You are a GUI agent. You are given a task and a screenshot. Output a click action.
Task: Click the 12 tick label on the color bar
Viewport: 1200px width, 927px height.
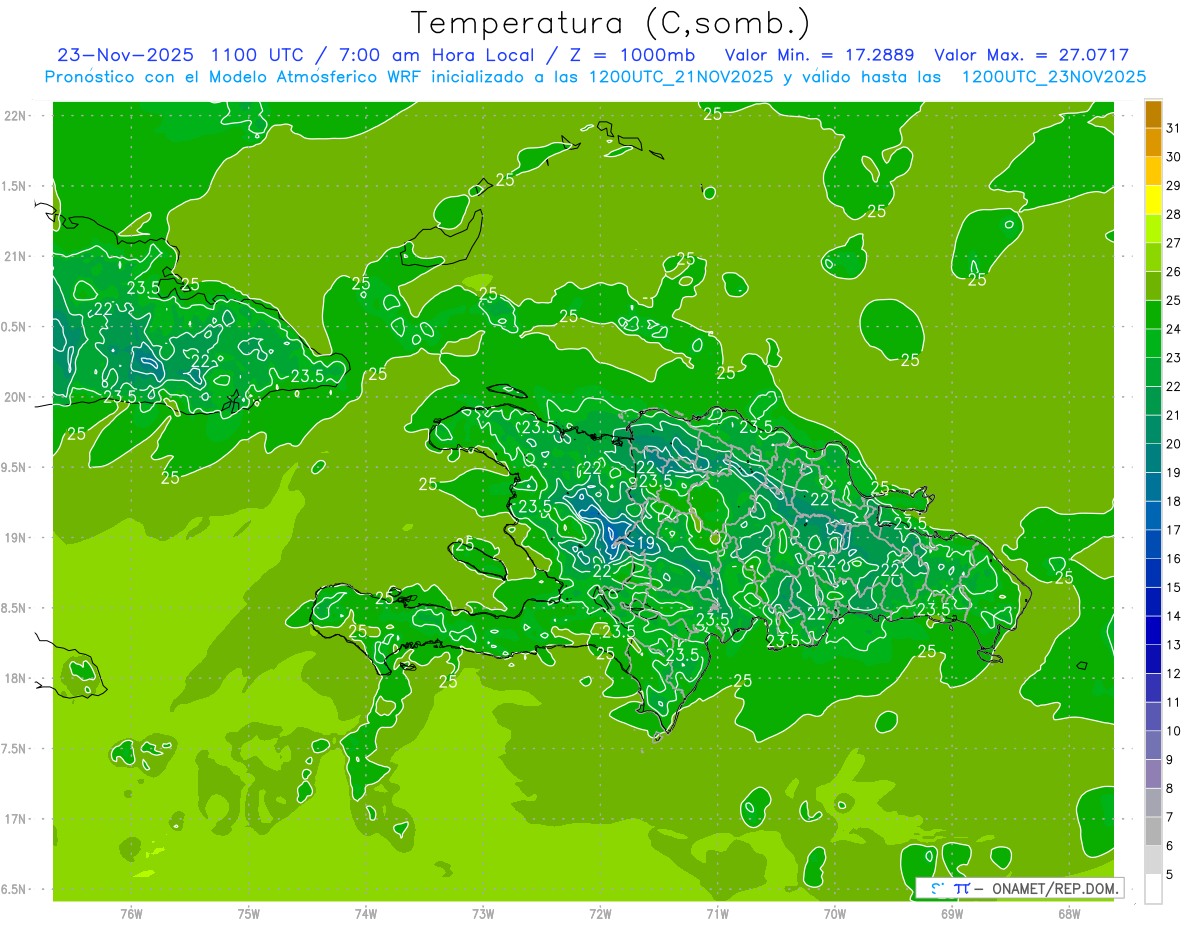1173,674
